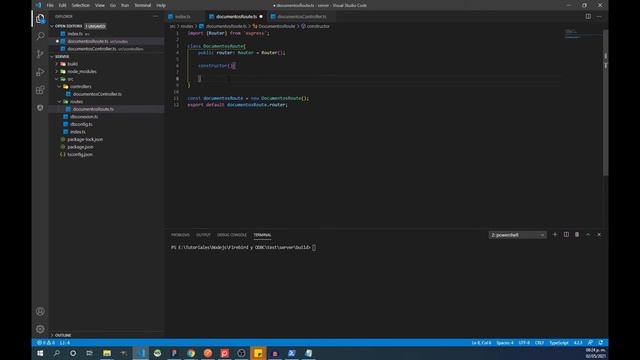Maximize the terminal panel with up chevron
This screenshot has width=640, height=360.
(x=588, y=235)
